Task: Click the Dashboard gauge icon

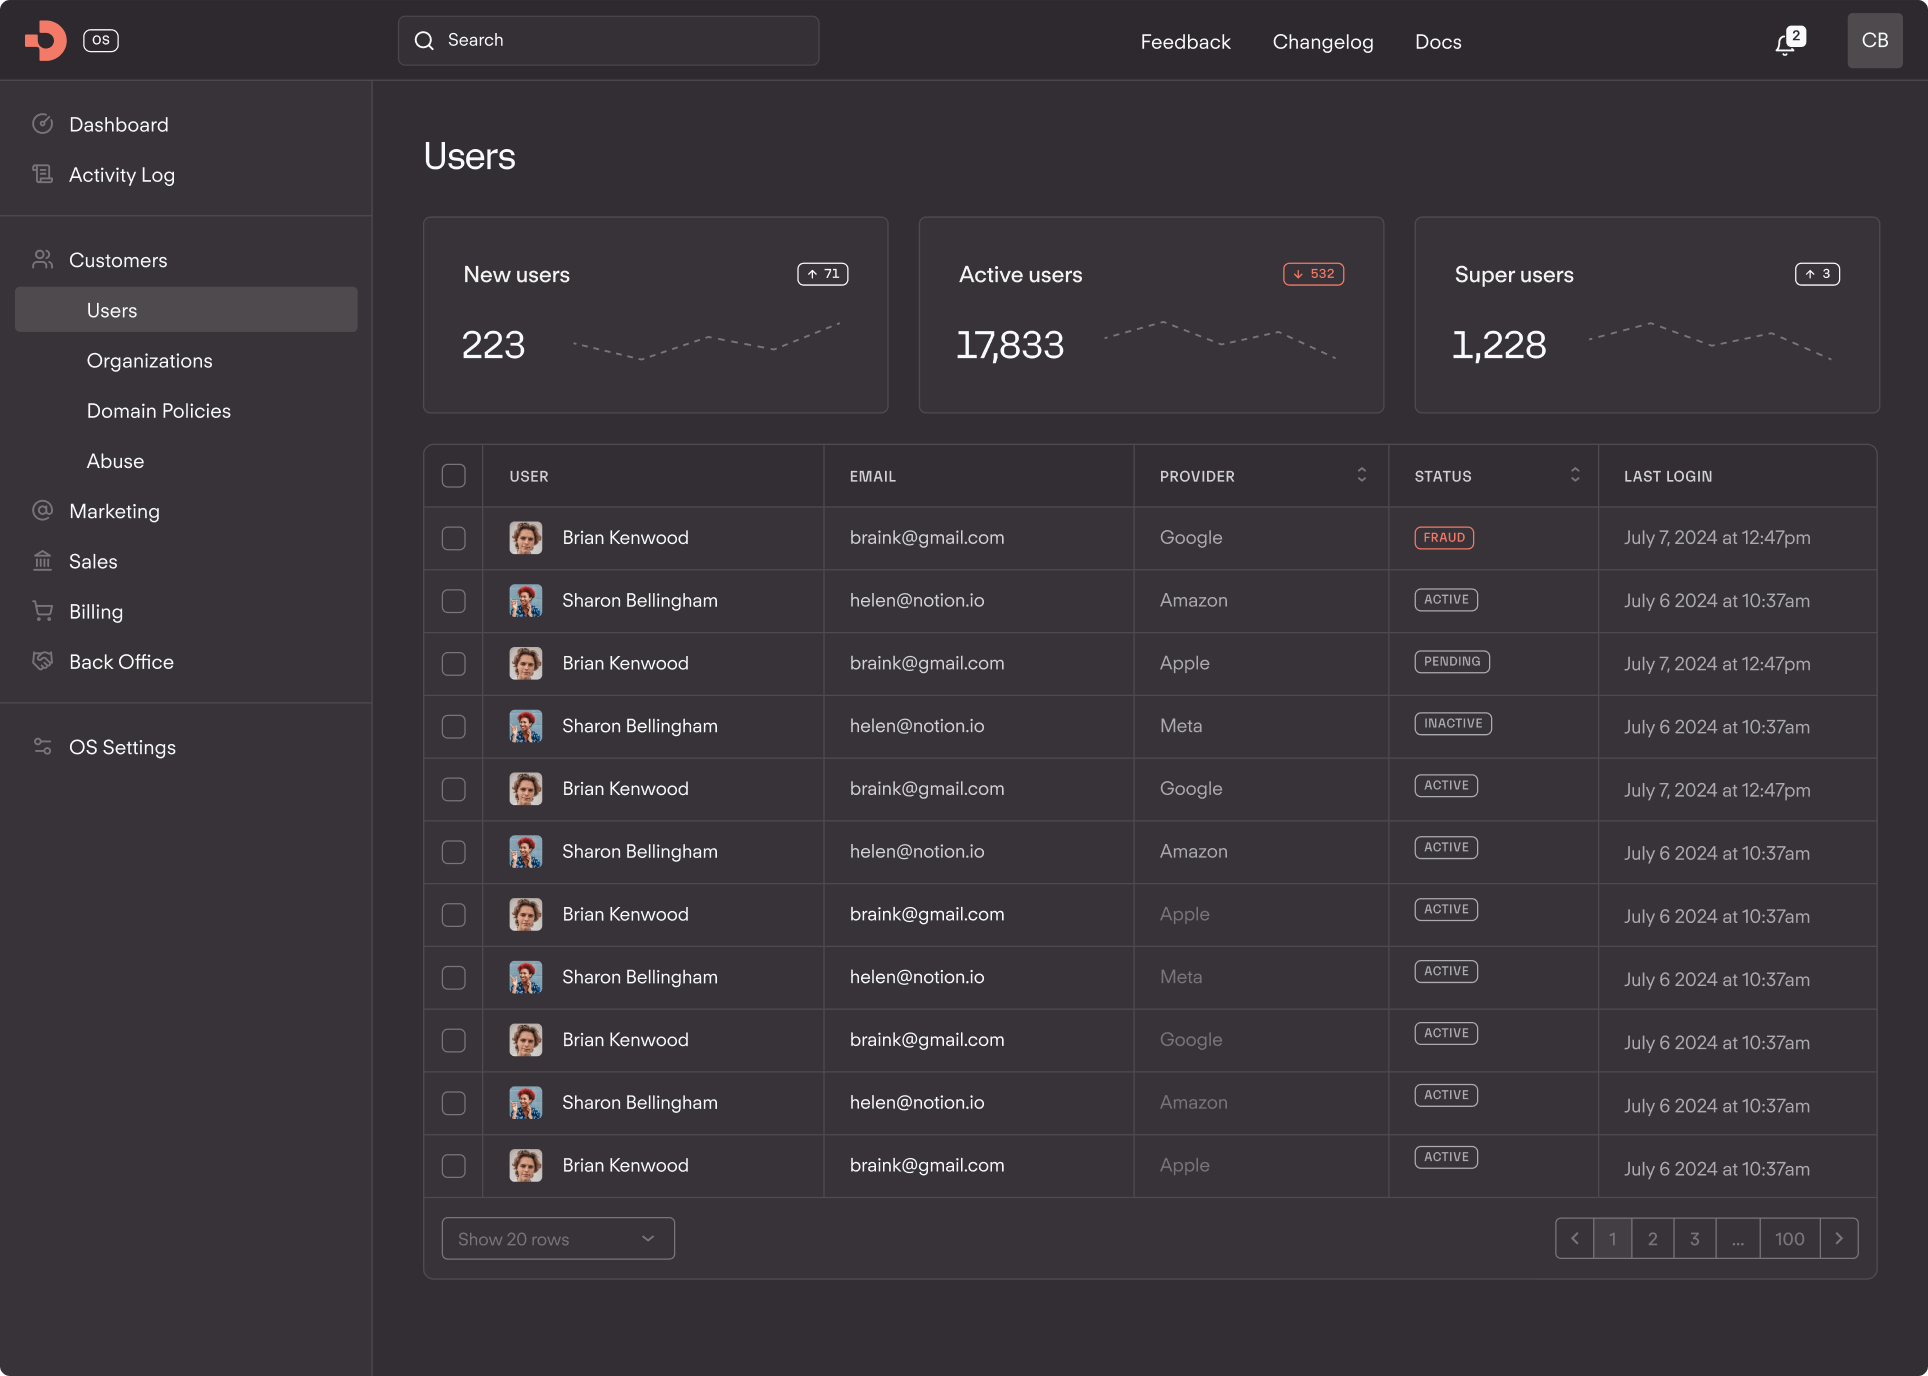Action: click(x=42, y=124)
